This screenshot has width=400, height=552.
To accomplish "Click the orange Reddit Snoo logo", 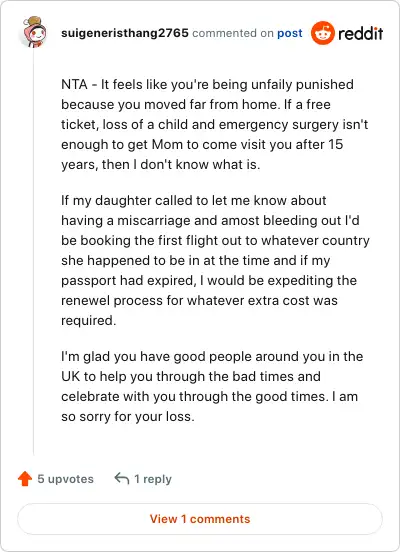I will [323, 33].
